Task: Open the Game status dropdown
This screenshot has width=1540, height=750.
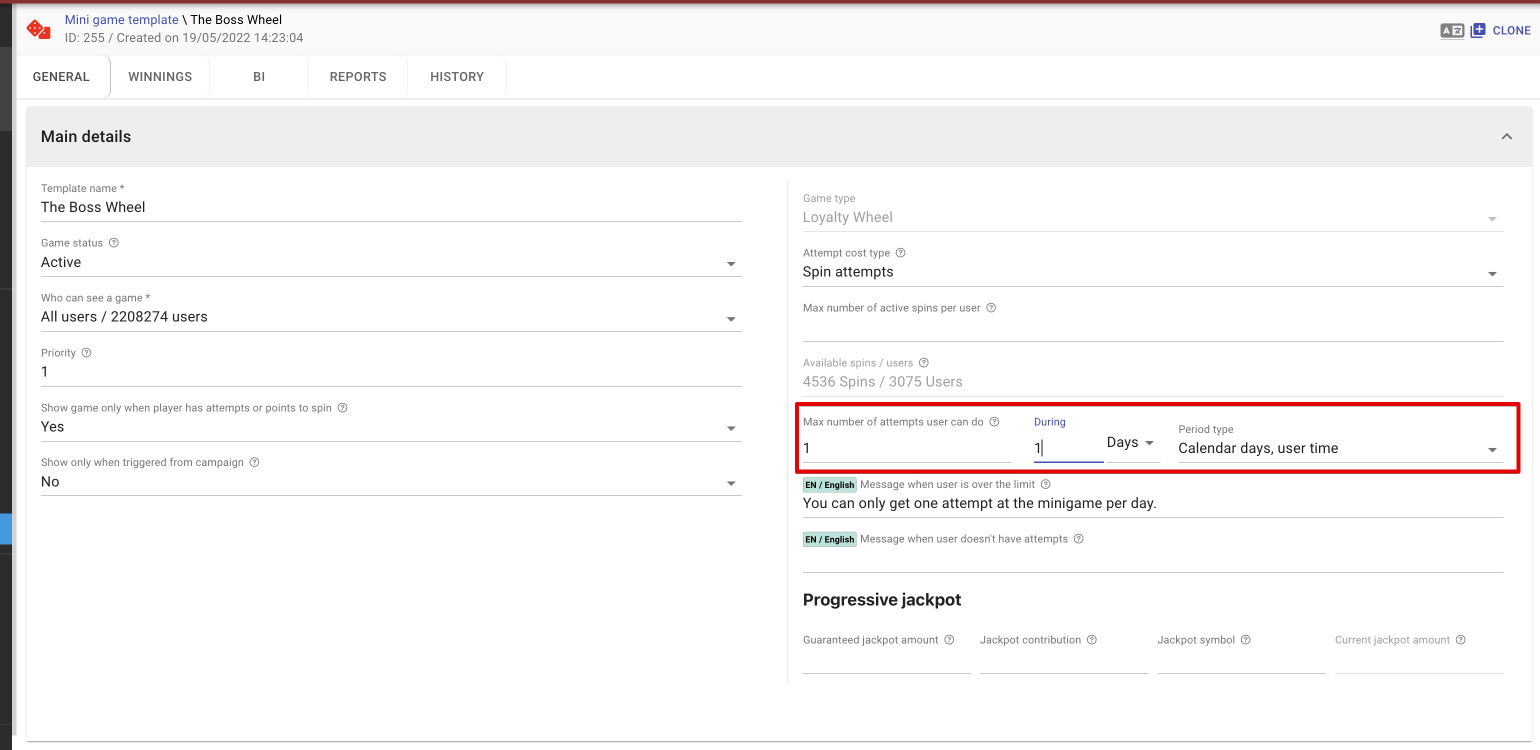Action: pos(390,263)
